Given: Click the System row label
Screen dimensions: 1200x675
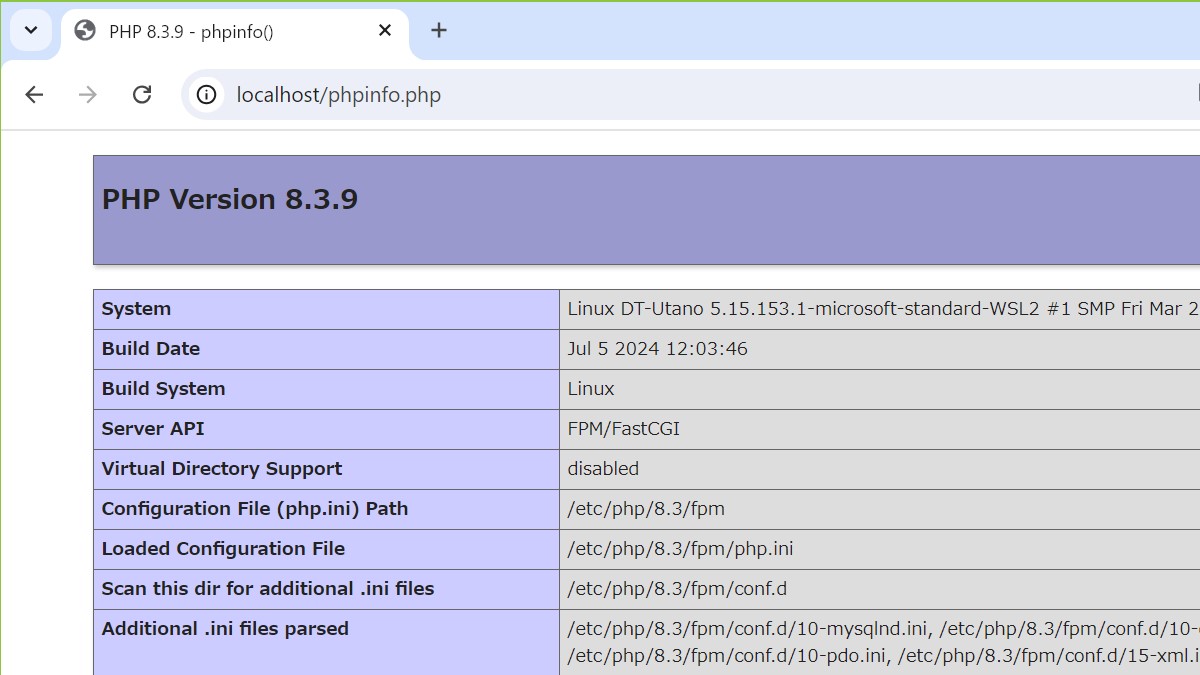Looking at the screenshot, I should click(x=136, y=309).
